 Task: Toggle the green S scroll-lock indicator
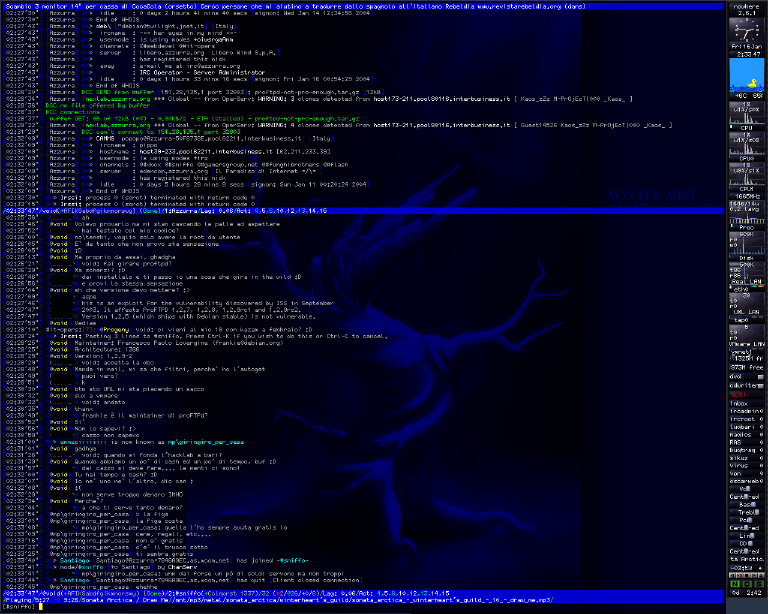point(758,584)
